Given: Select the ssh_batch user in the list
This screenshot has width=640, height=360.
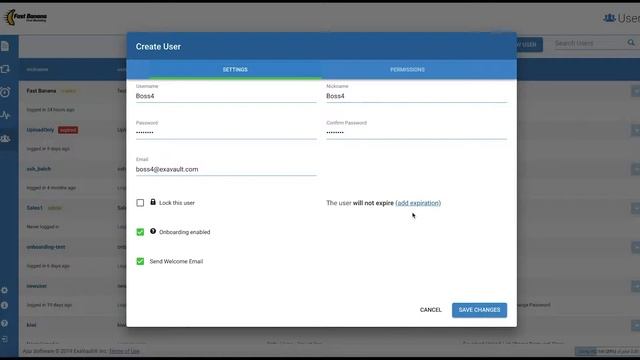Looking at the screenshot, I should tap(39, 169).
